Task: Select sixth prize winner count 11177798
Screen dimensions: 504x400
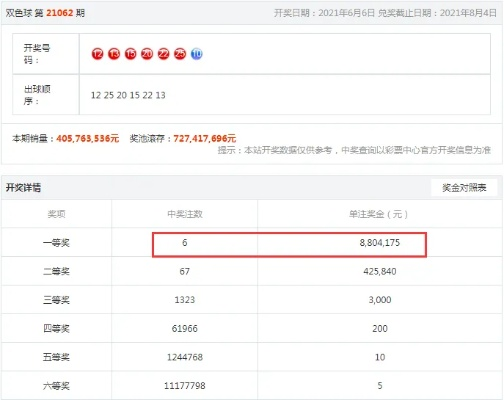Action: point(185,386)
